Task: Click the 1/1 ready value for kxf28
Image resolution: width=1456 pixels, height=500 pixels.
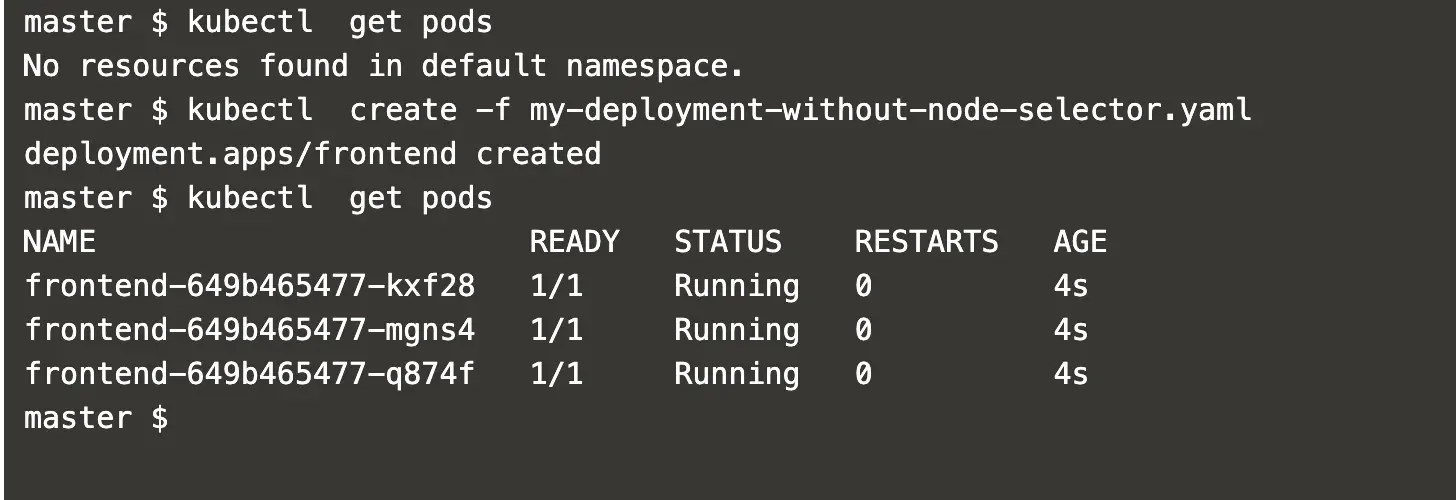Action: pyautogui.click(x=556, y=286)
